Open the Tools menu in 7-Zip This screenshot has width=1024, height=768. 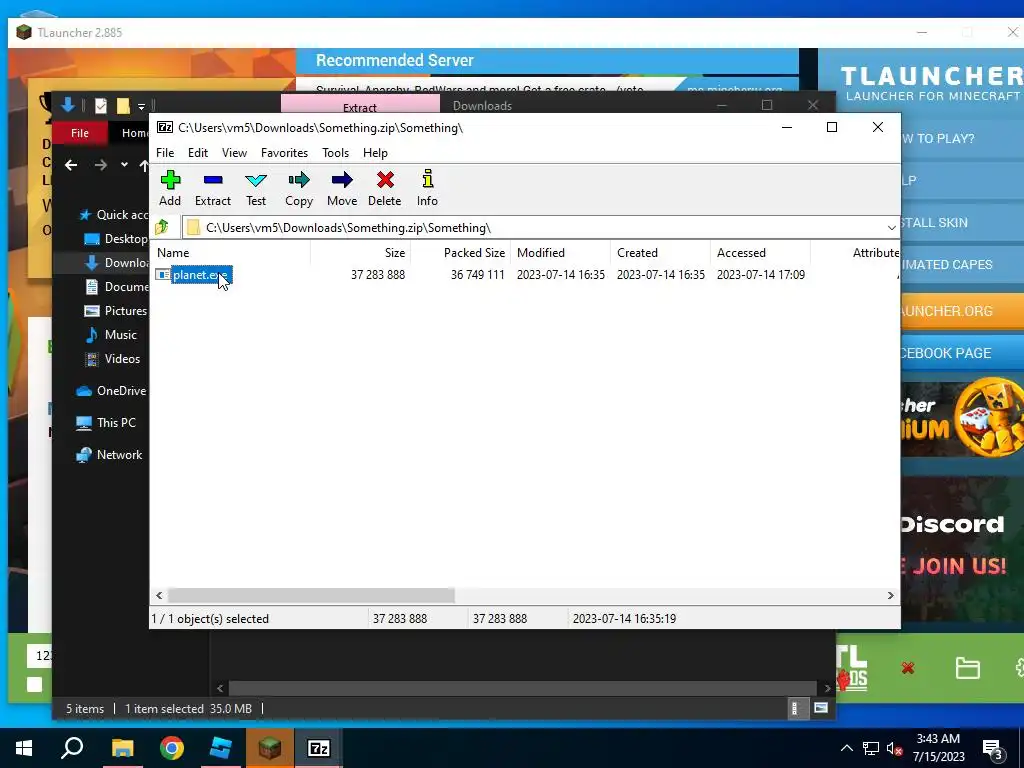pyautogui.click(x=335, y=153)
